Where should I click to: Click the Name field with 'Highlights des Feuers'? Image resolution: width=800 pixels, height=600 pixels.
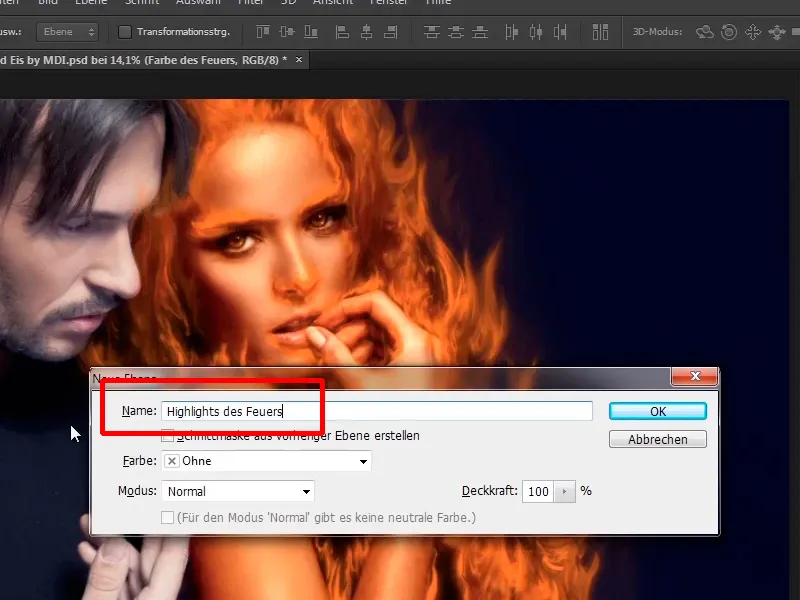(377, 411)
